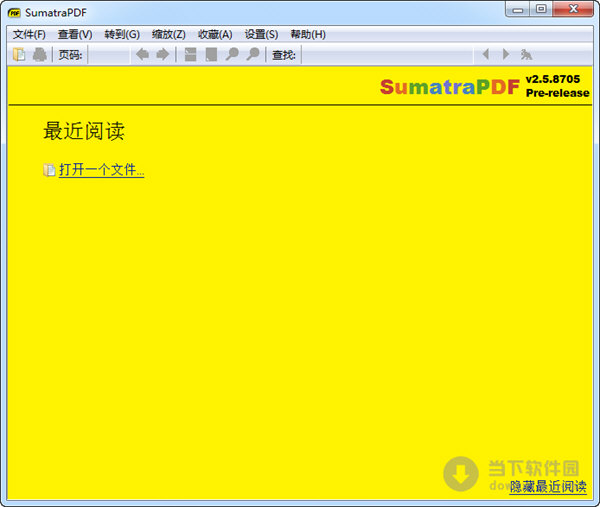Minimize the SumatraPDF window

click(x=518, y=9)
